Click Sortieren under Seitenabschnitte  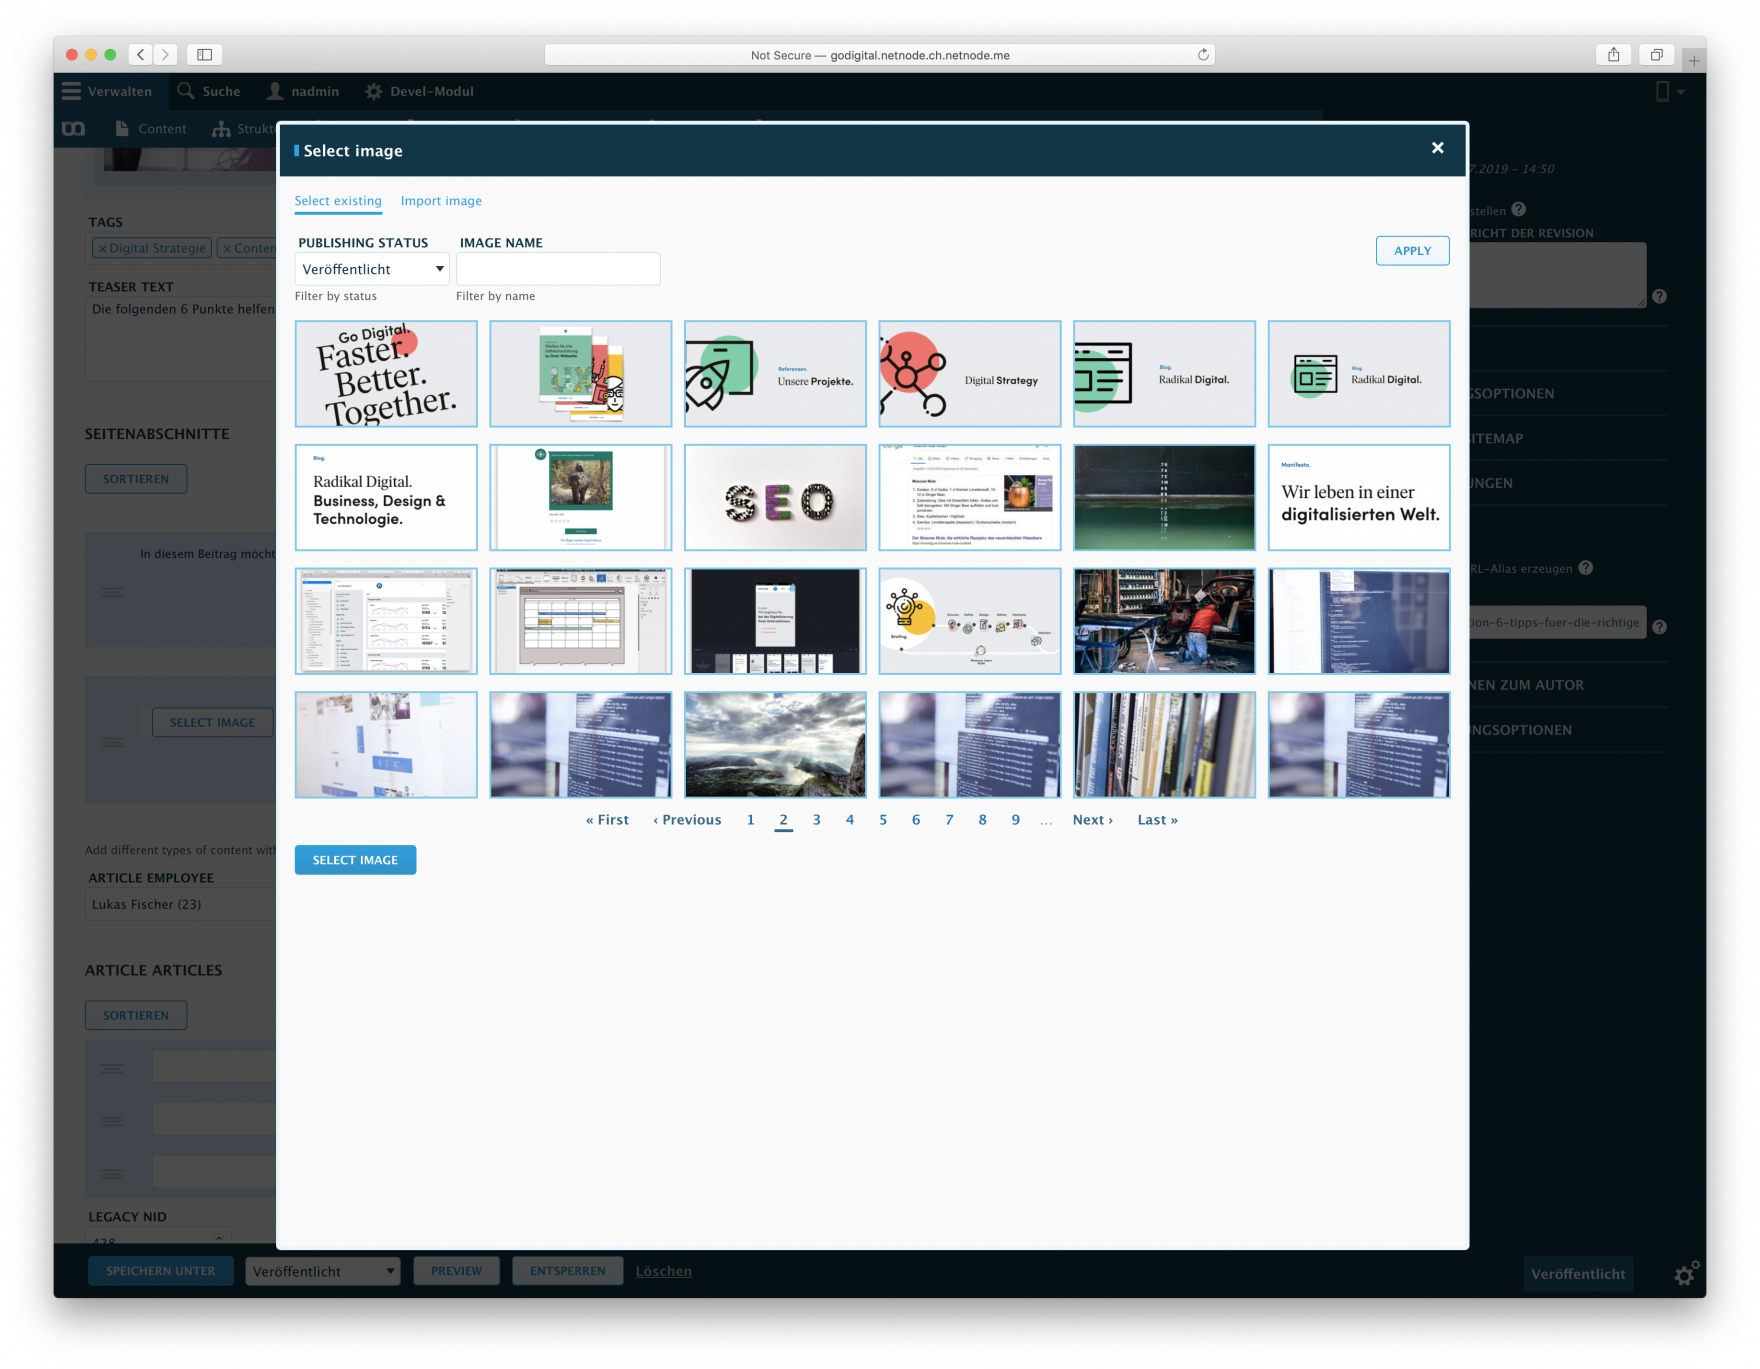pyautogui.click(x=136, y=479)
